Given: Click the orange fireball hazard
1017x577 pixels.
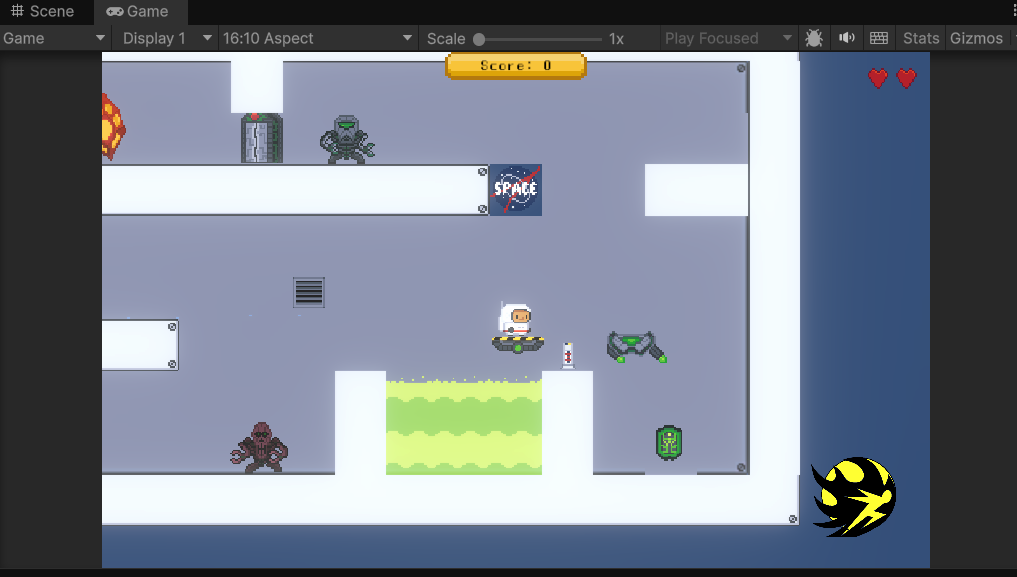Looking at the screenshot, I should pyautogui.click(x=113, y=126).
